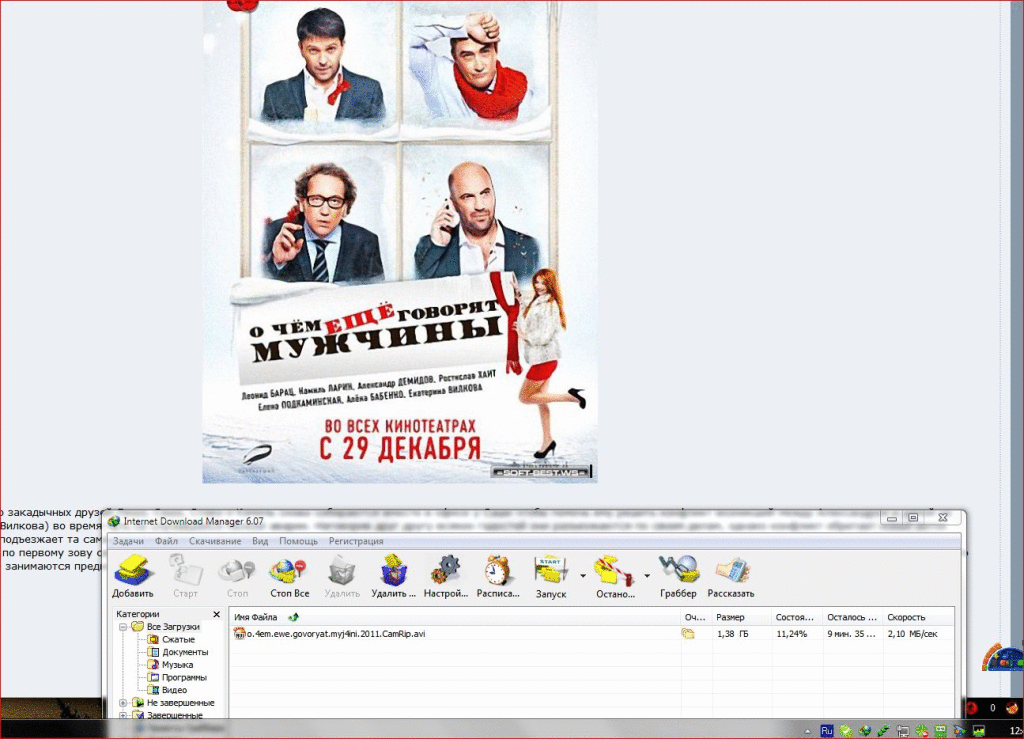Click the greyed Старт toolbar icon

point(185,570)
